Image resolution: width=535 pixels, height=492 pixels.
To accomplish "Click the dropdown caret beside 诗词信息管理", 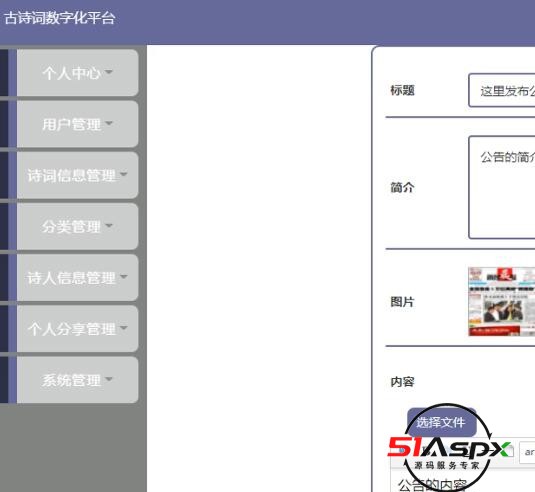I will [124, 174].
